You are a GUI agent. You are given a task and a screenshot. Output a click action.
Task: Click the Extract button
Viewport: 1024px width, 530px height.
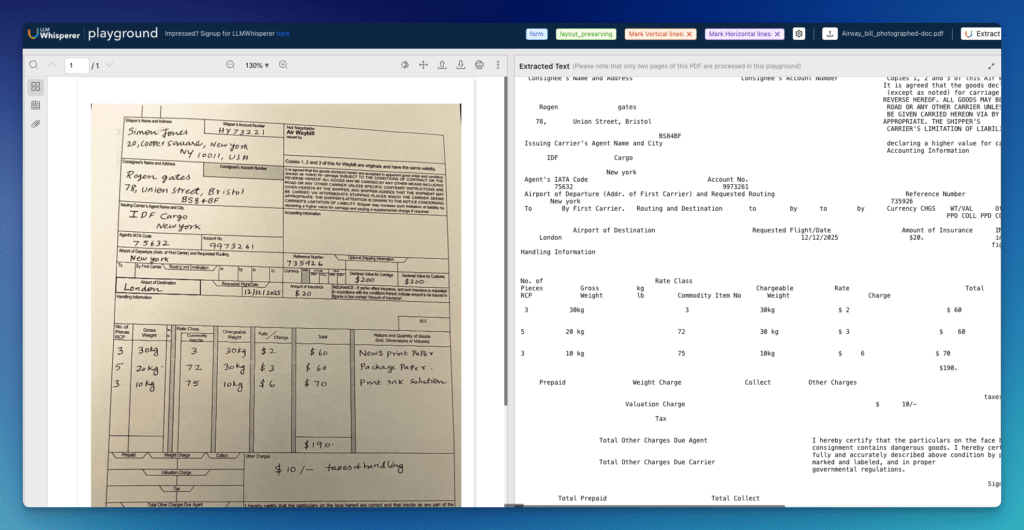(980, 34)
